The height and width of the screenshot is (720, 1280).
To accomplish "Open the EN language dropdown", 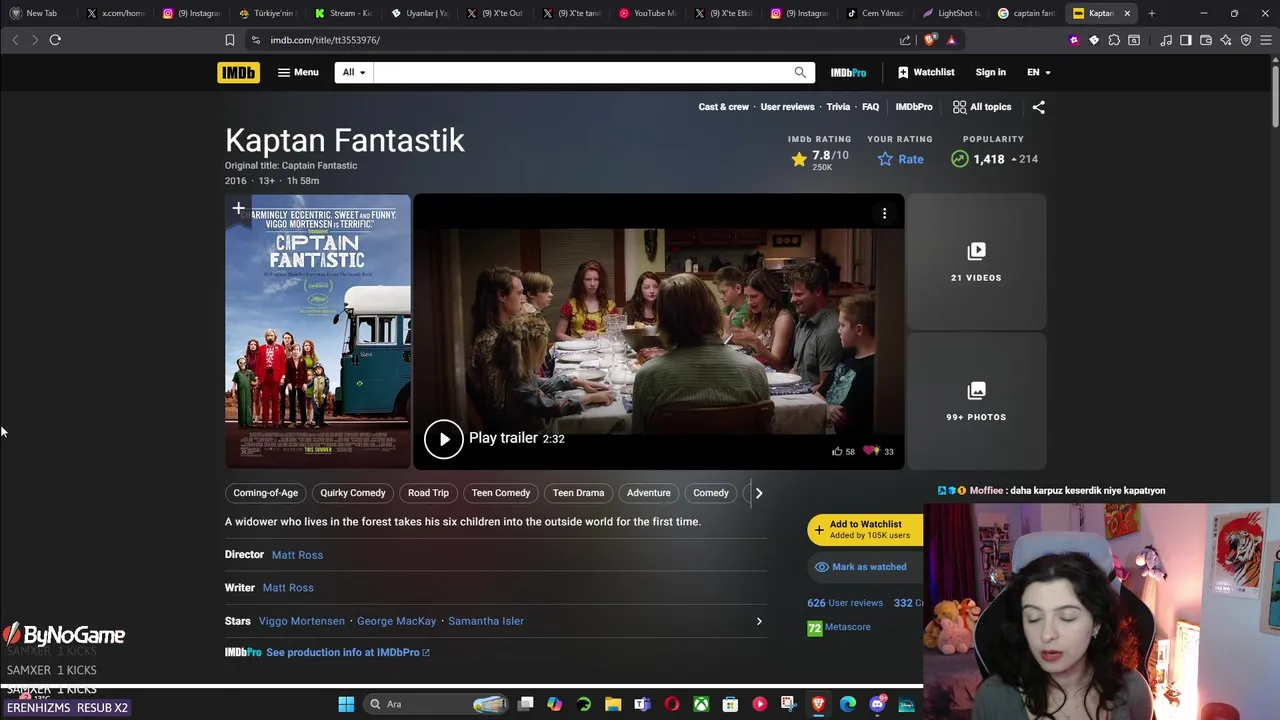I will (x=1039, y=72).
